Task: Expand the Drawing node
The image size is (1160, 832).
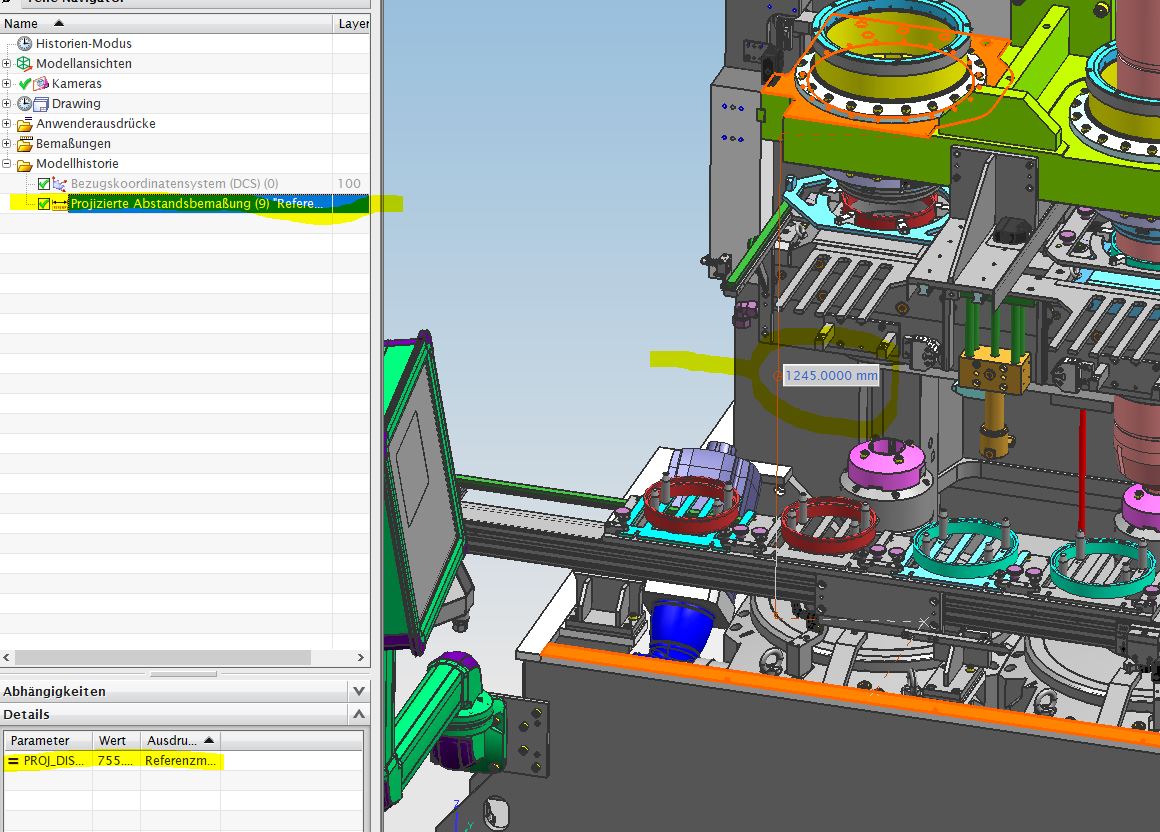Action: [7, 104]
